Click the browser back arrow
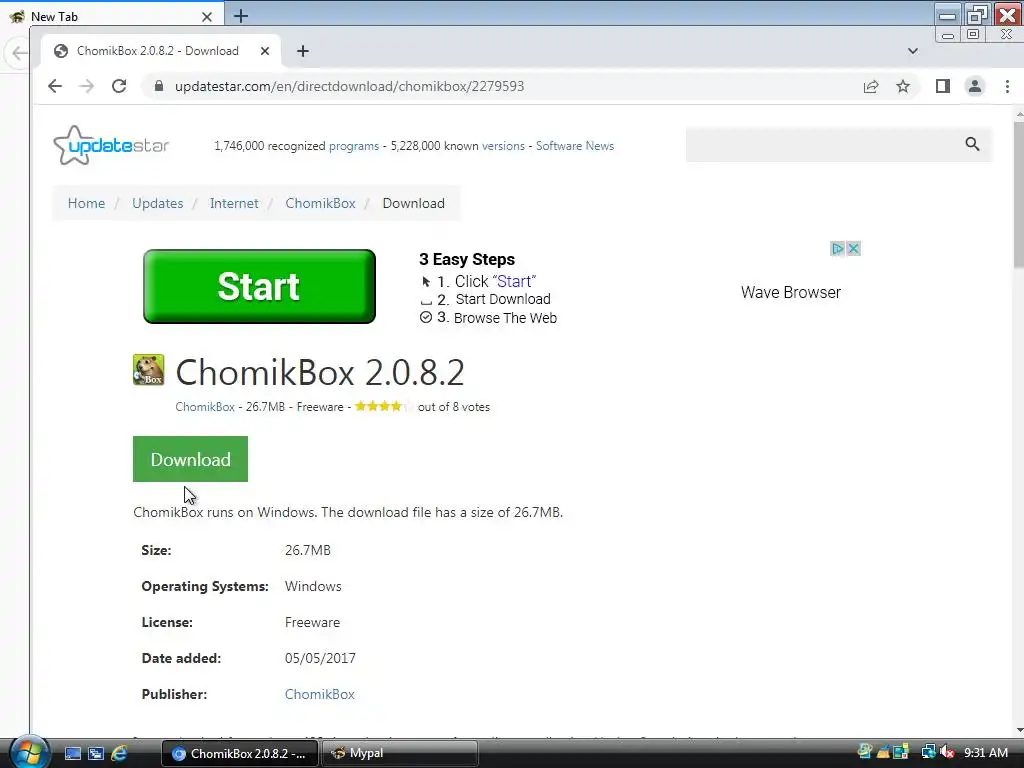Viewport: 1024px width, 768px height. 55,86
